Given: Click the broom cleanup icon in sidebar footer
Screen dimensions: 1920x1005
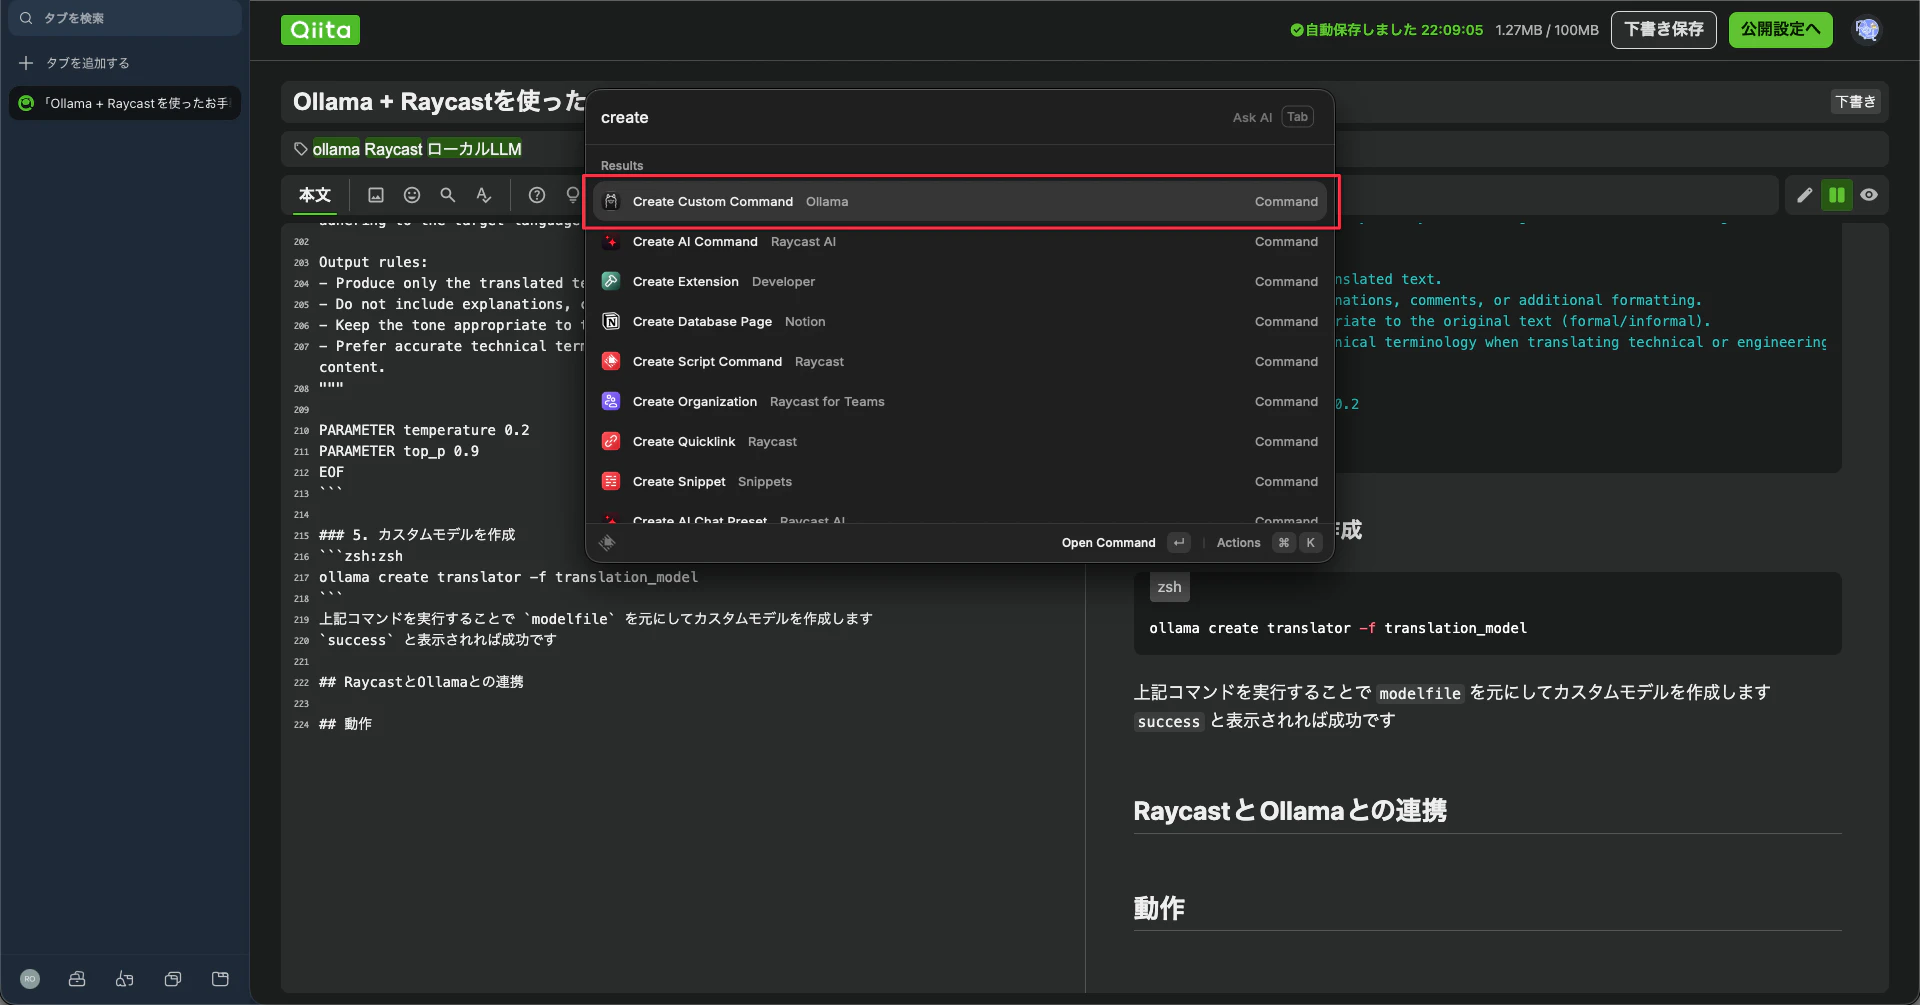Looking at the screenshot, I should pyautogui.click(x=125, y=979).
